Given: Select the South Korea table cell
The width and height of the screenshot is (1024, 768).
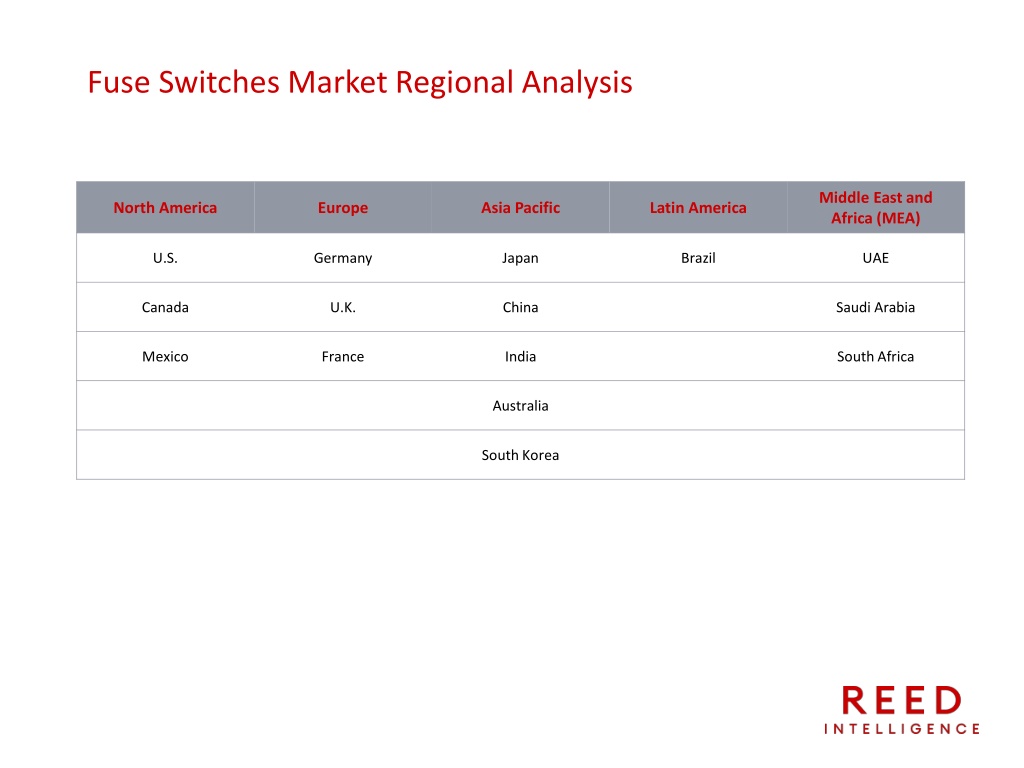Looking at the screenshot, I should [520, 455].
